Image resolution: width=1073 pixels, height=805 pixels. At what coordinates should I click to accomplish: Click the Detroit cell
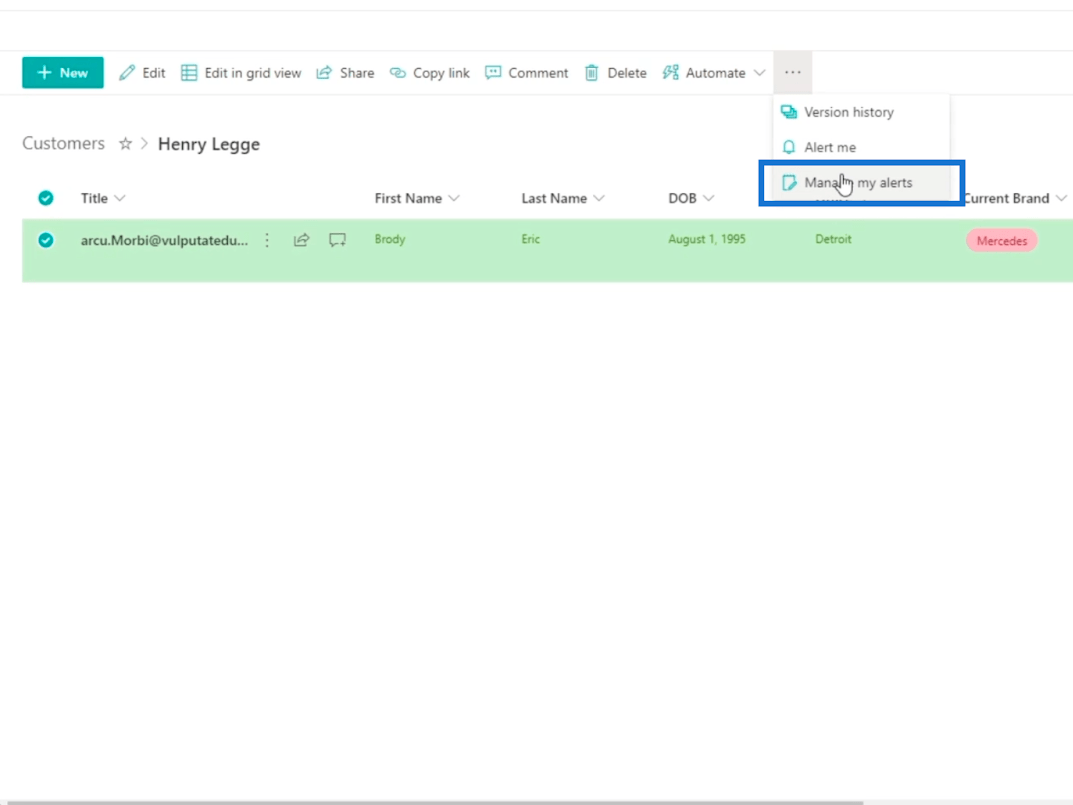(833, 240)
